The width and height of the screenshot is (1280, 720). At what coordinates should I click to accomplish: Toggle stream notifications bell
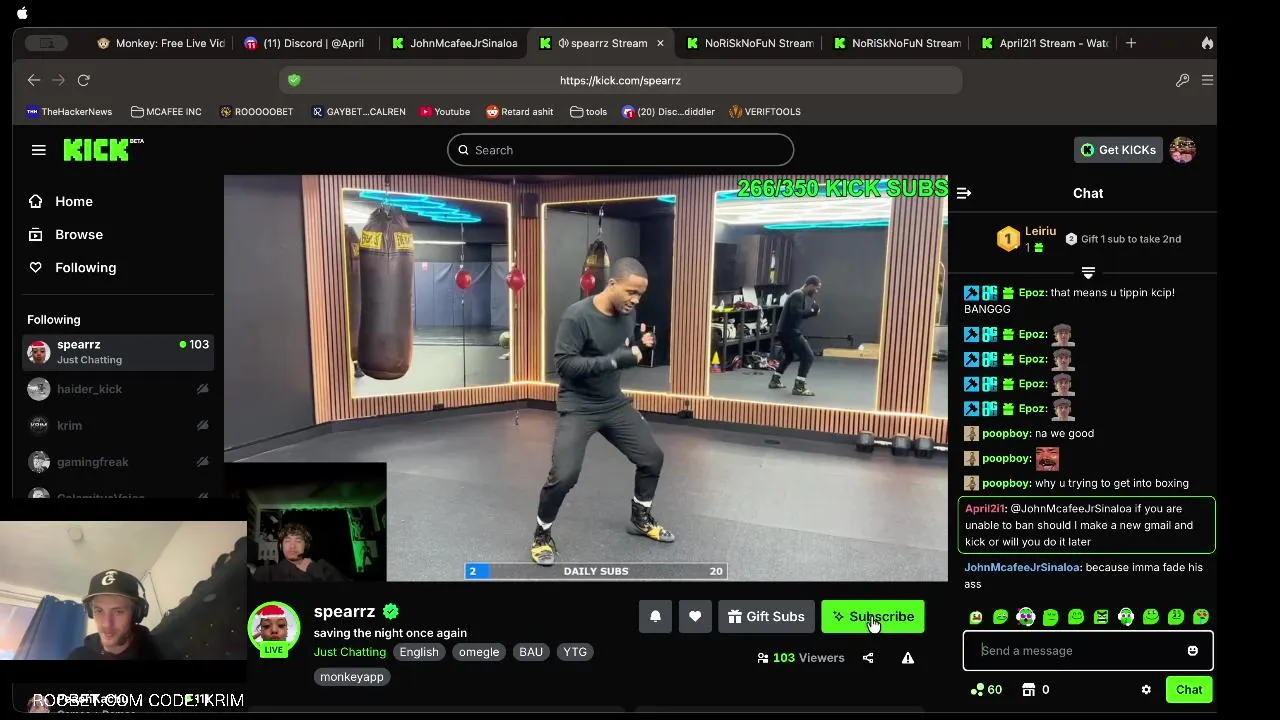tap(655, 617)
